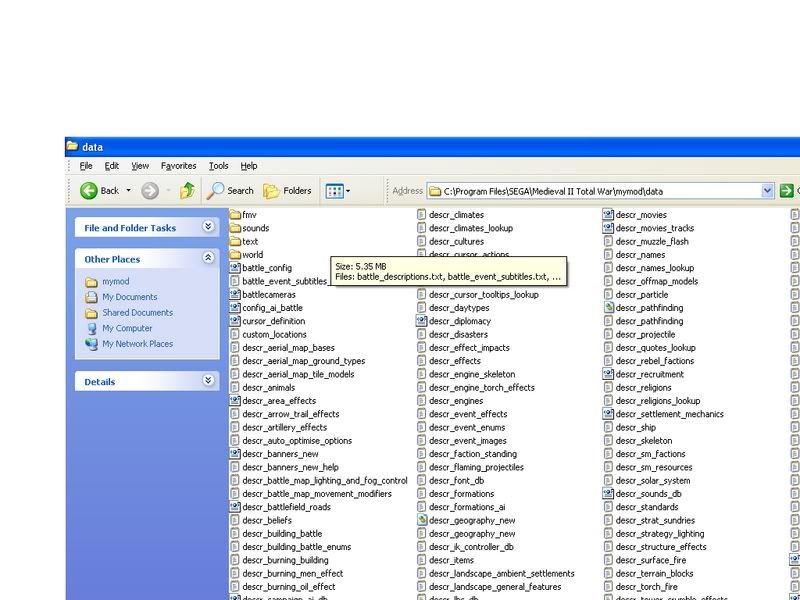Select descr_aerial_map_ground_types file name
800x600 pixels.
click(304, 361)
